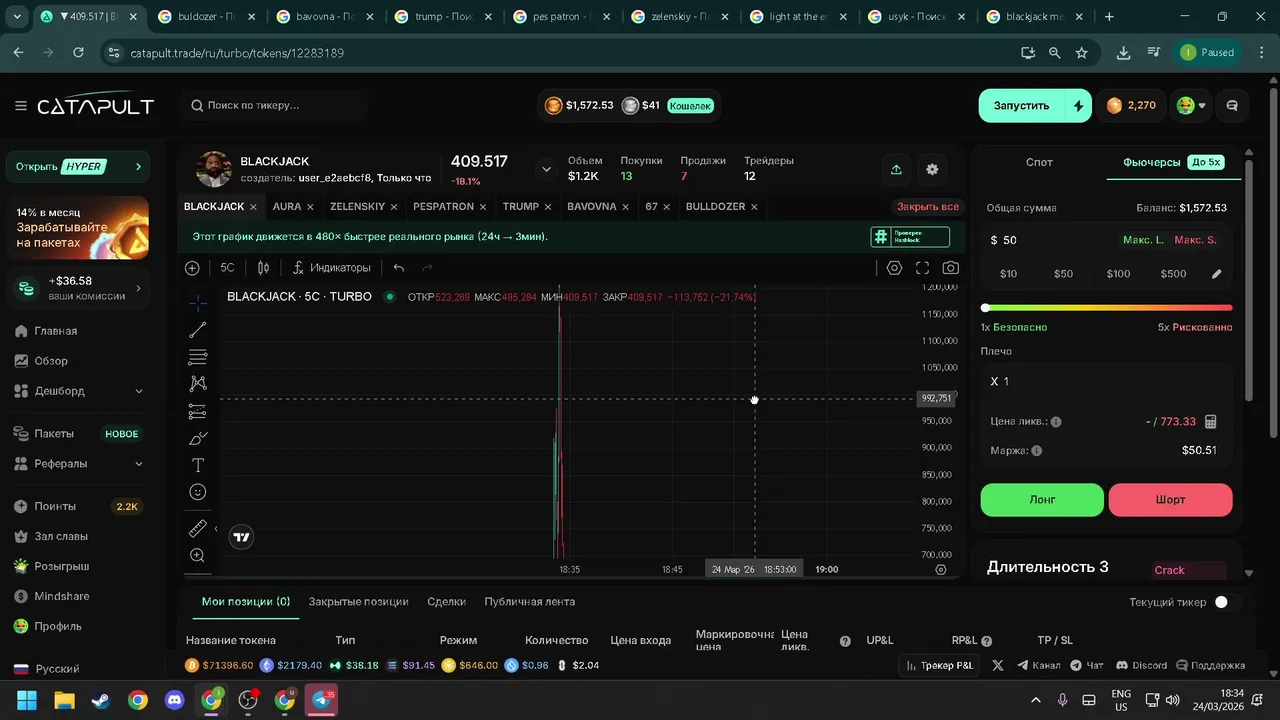
Task: Open the commissions $36.58 arrow
Action: click(139, 289)
